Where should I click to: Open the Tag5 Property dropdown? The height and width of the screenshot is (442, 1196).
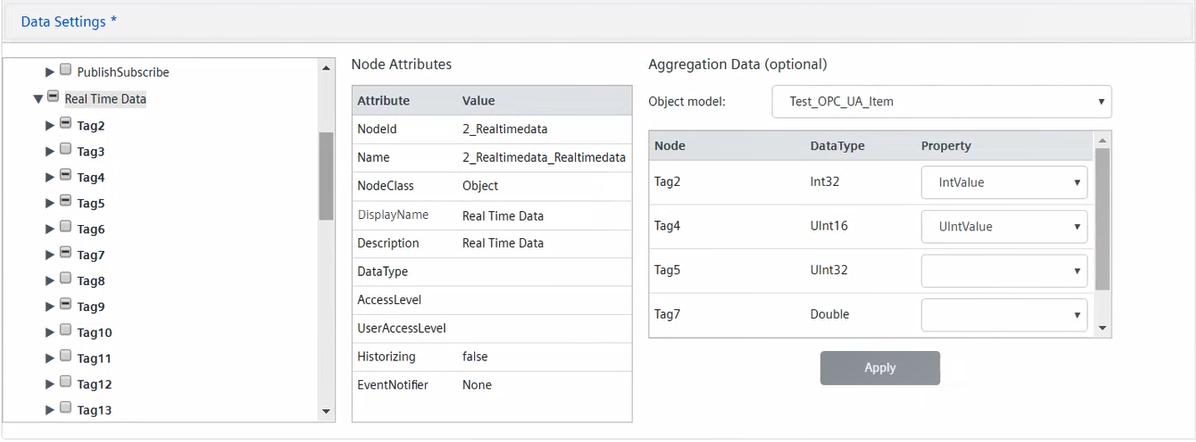pyautogui.click(x=1003, y=270)
